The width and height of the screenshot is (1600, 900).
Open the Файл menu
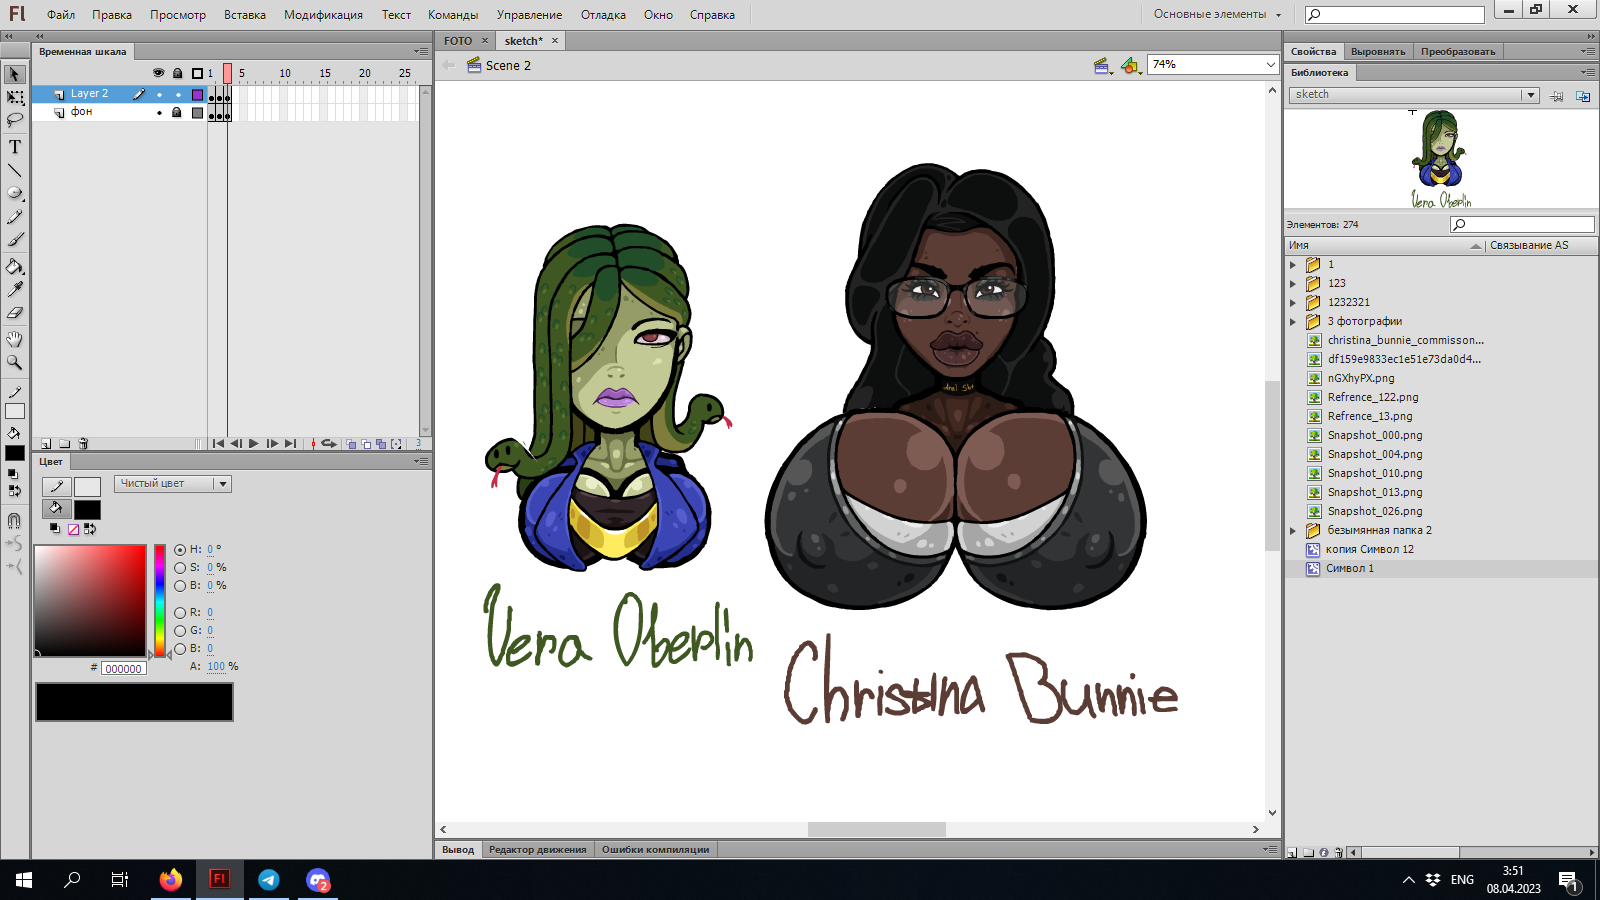61,15
